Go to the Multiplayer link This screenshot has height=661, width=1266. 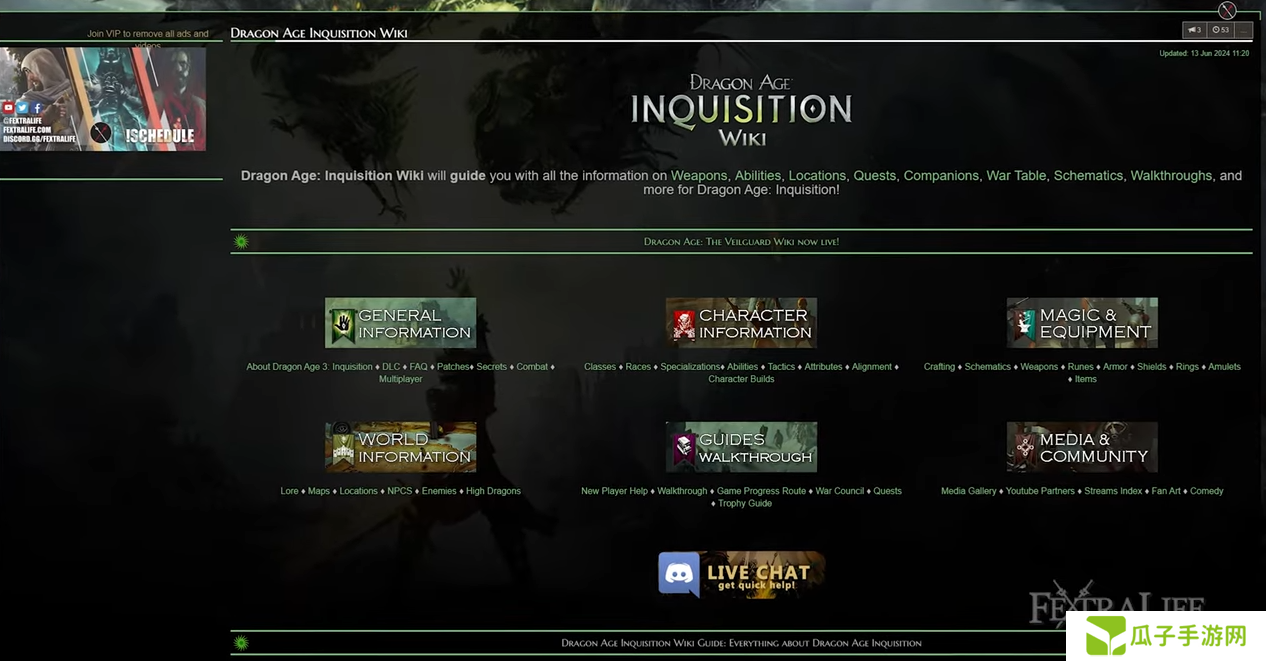coord(400,379)
